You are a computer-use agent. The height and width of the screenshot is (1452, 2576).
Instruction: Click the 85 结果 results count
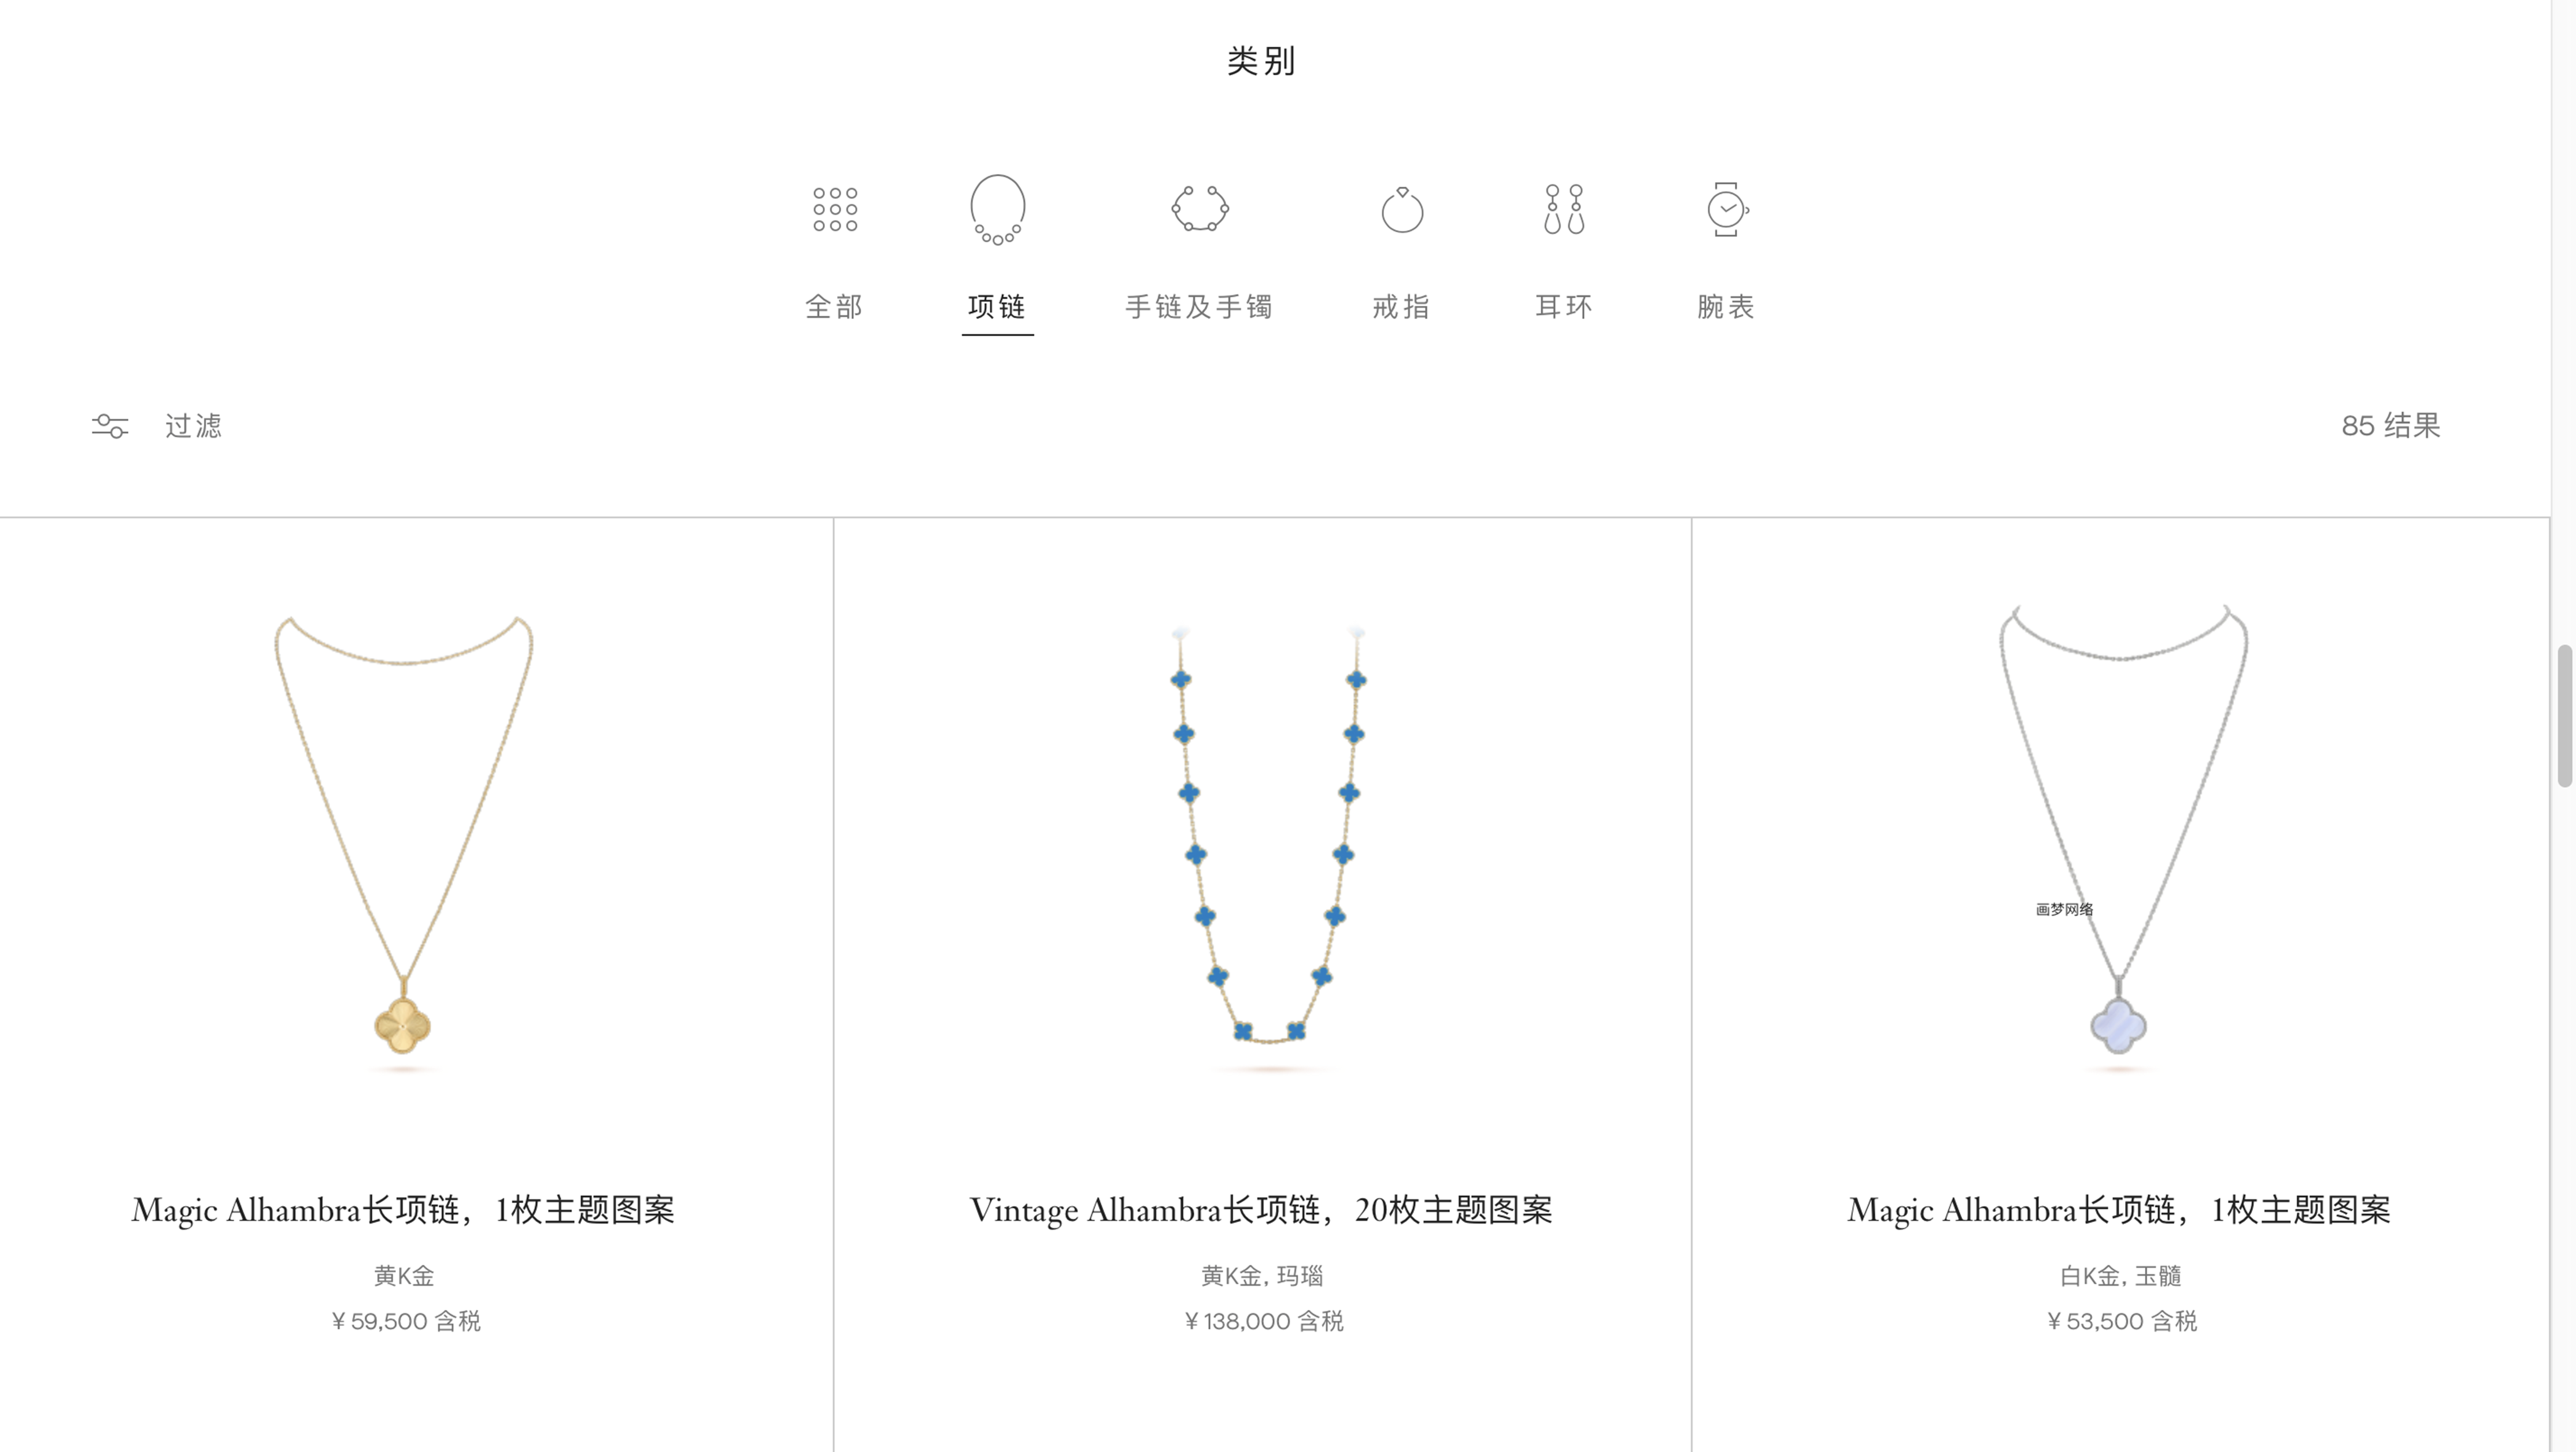click(2391, 426)
